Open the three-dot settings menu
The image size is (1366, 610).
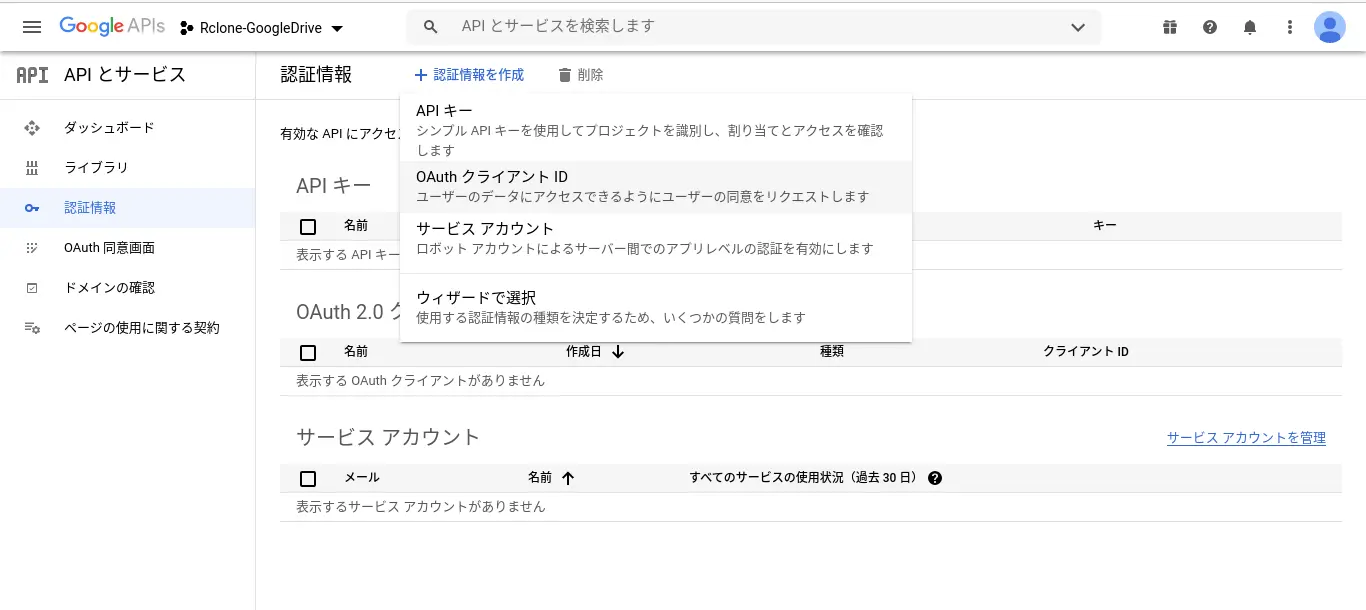(x=1290, y=27)
